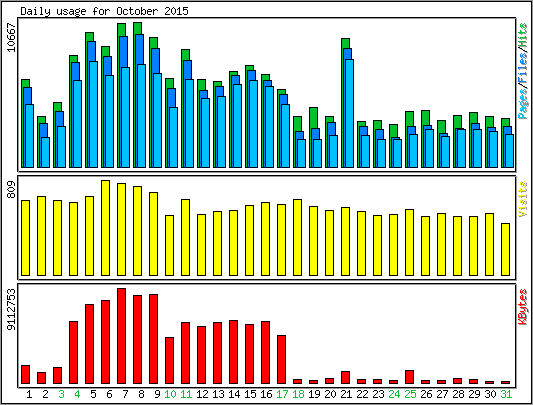The image size is (533, 405).
Task: Click day label 19 on the axis
Action: pyautogui.click(x=314, y=394)
